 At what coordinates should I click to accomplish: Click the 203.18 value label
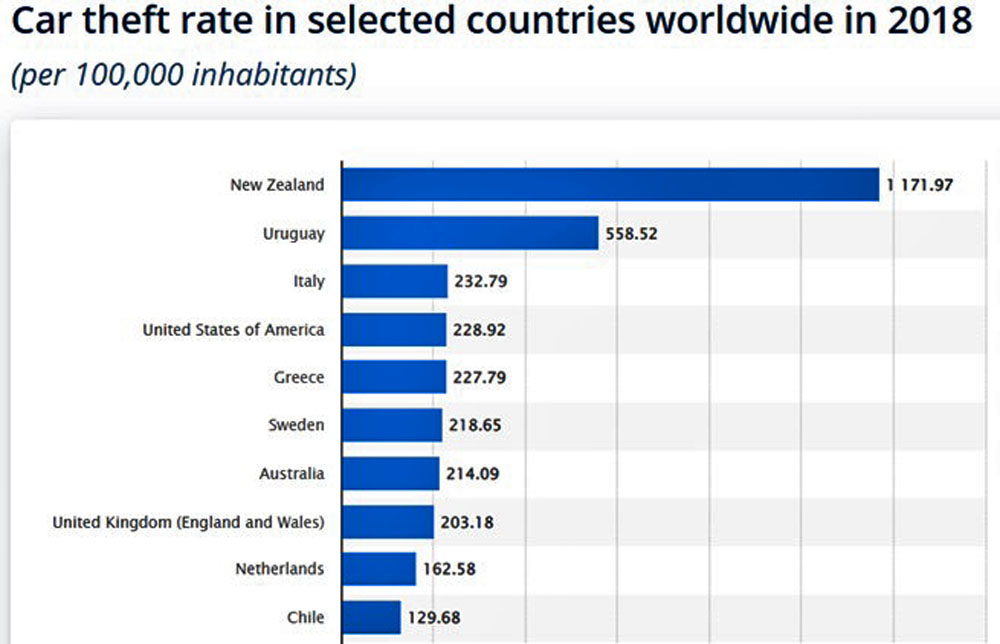coord(467,522)
